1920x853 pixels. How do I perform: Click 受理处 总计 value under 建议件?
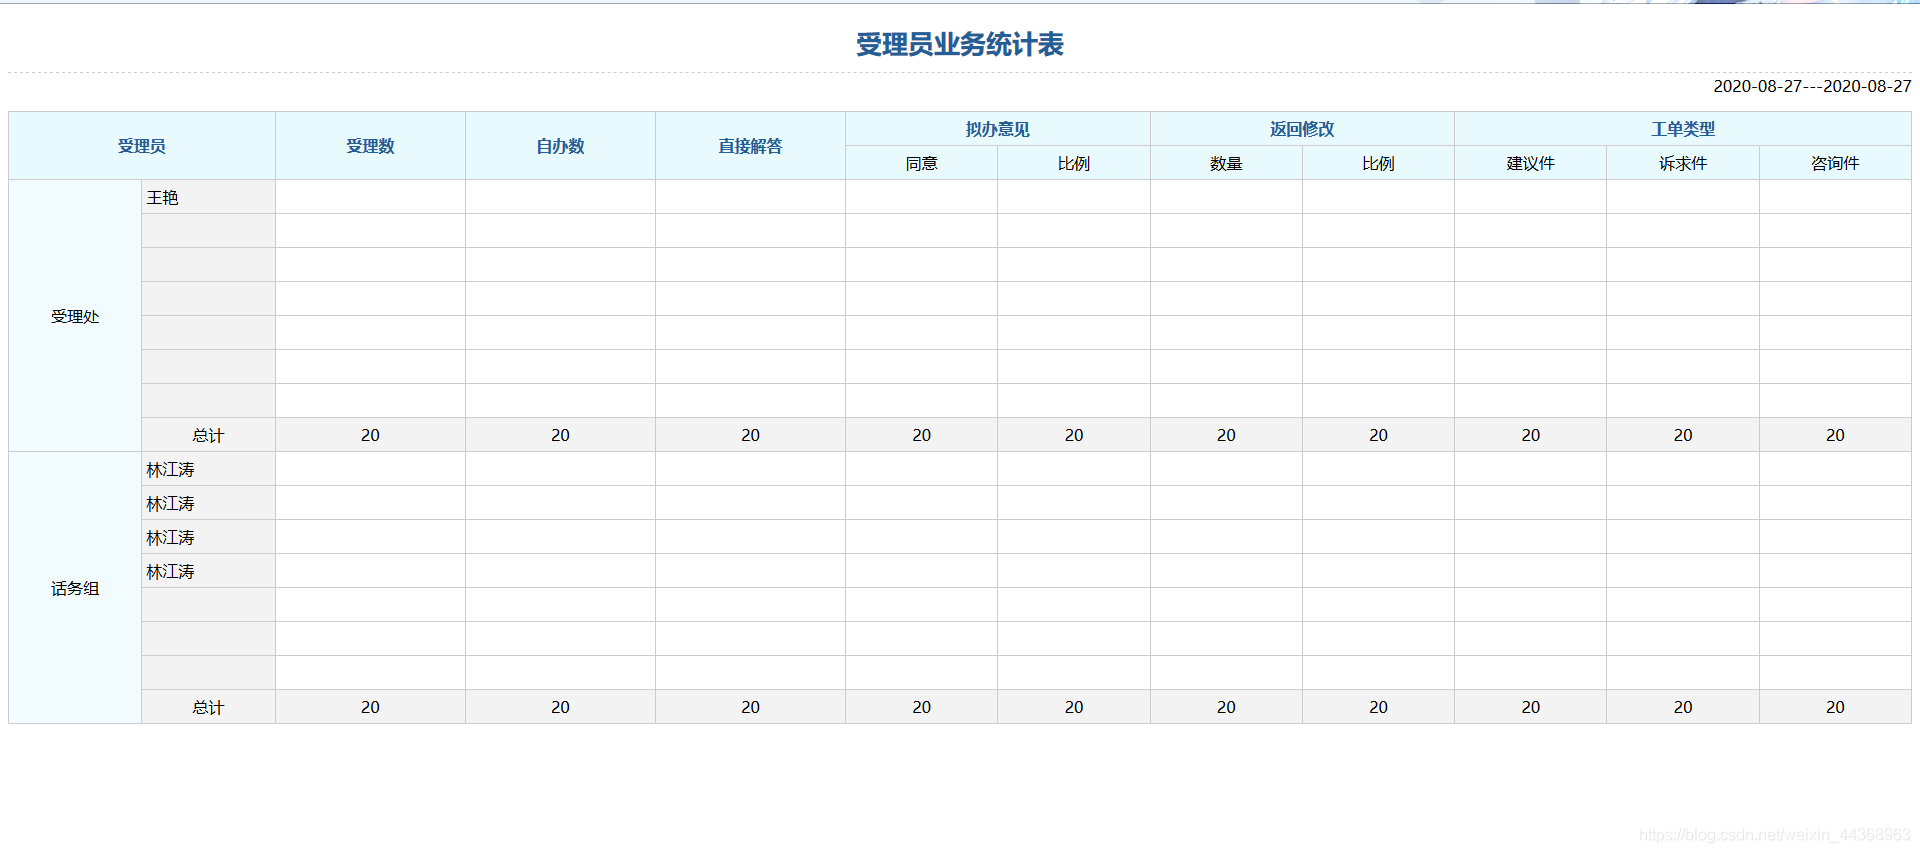click(1530, 435)
